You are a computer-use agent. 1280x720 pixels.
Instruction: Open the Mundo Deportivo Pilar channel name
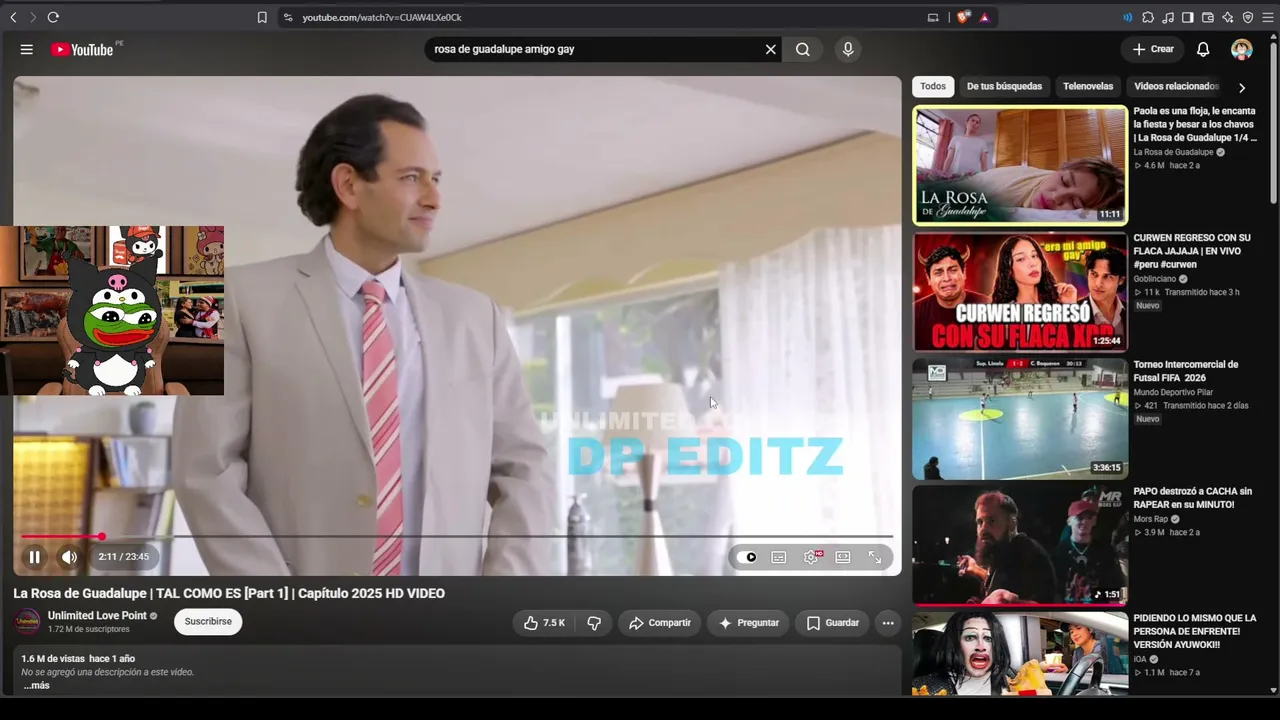click(x=1173, y=392)
